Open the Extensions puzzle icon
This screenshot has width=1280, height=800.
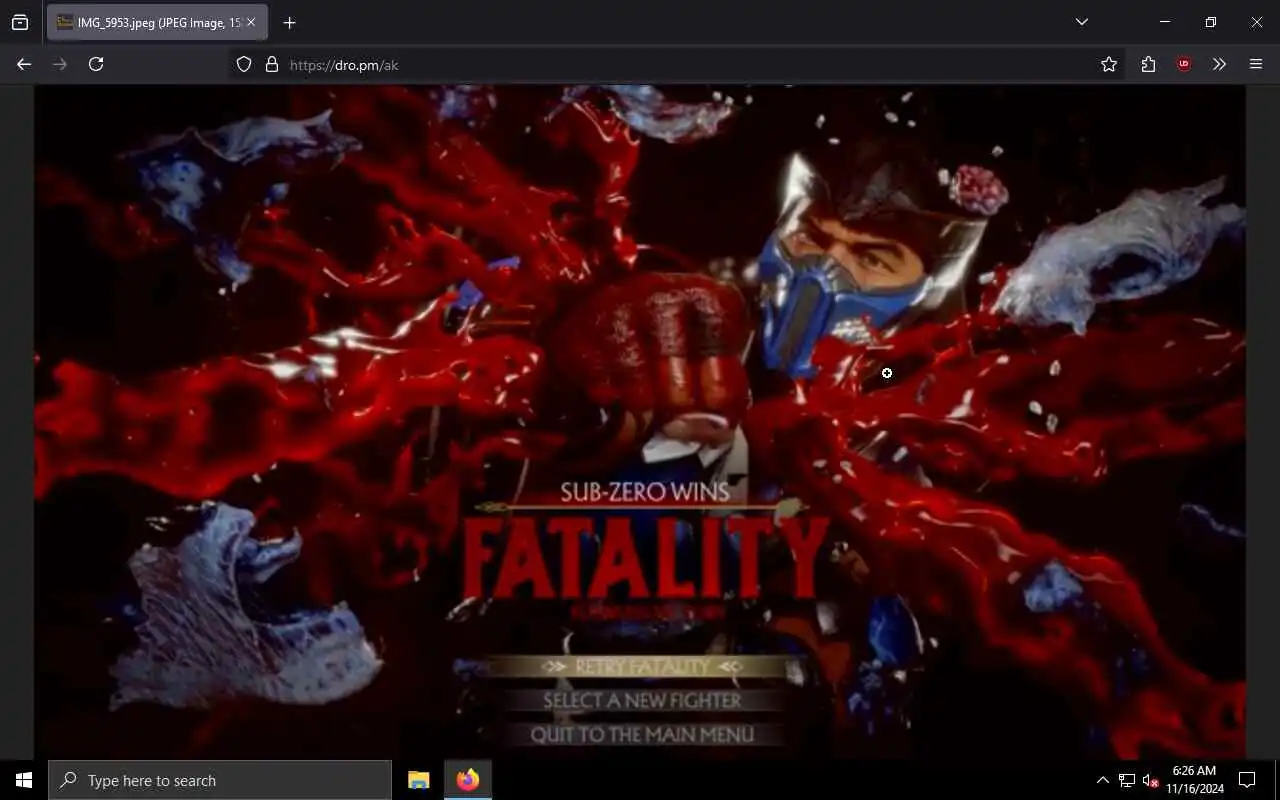(x=1148, y=64)
